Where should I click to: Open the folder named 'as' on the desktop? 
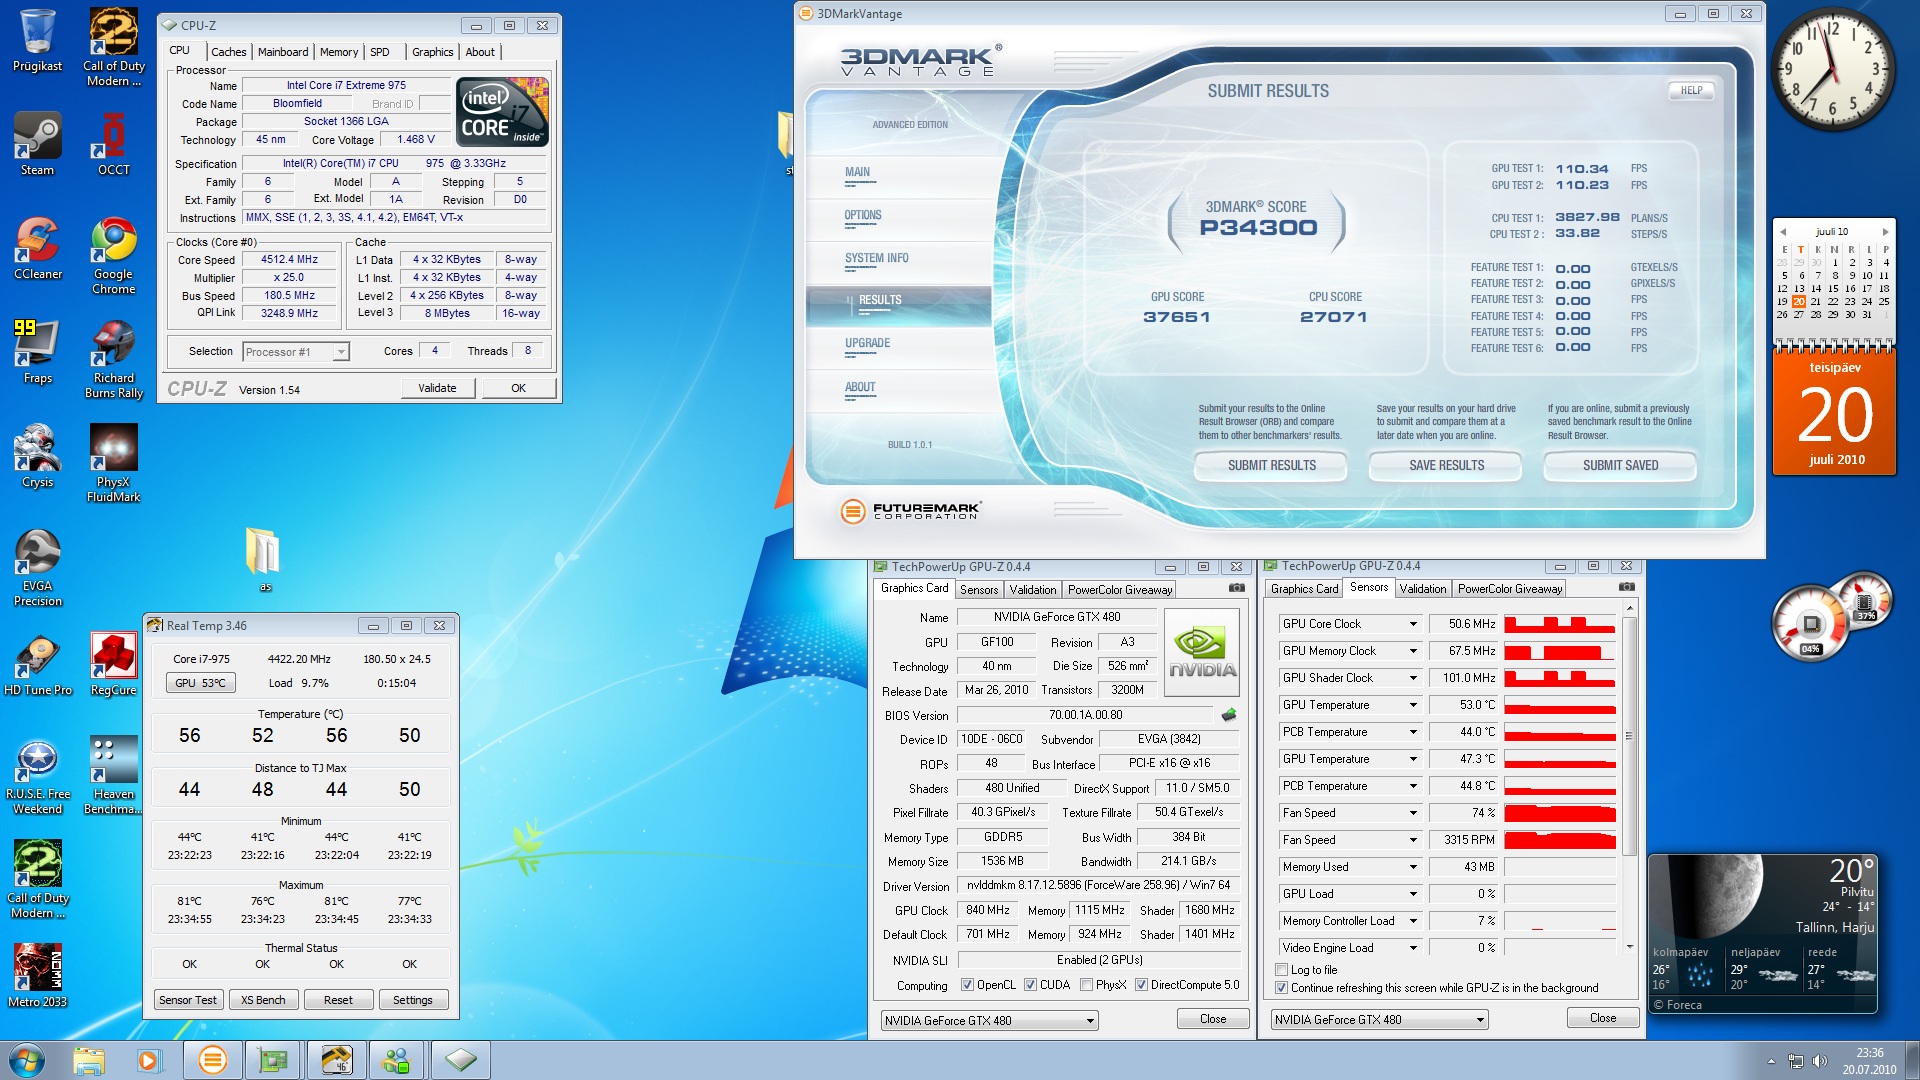click(264, 558)
